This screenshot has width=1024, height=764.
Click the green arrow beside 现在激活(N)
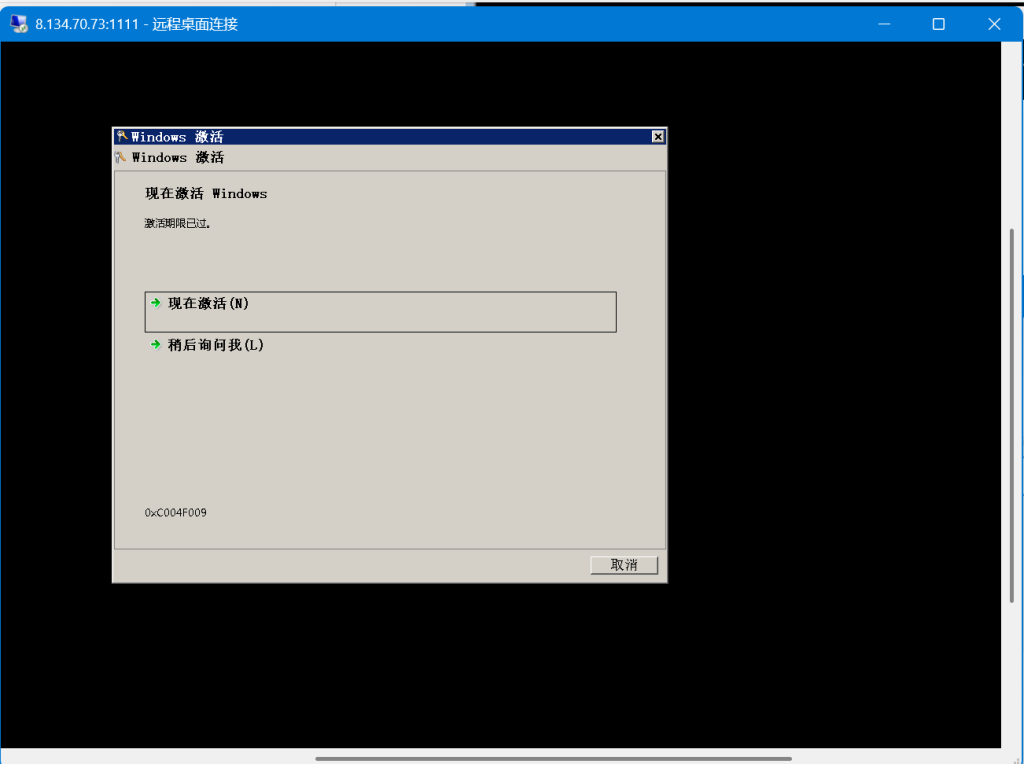[x=155, y=303]
